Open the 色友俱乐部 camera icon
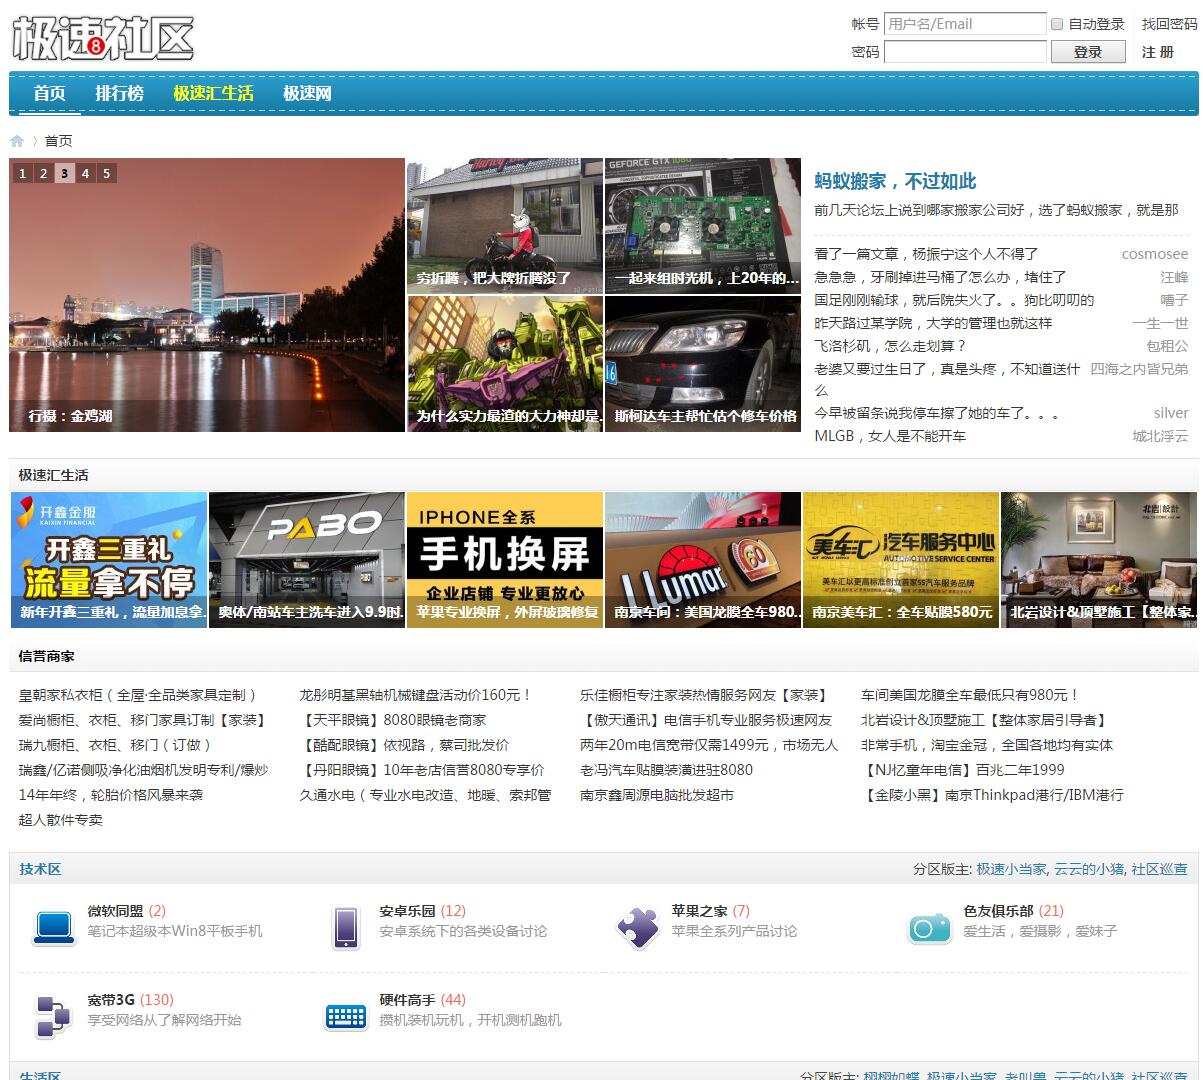The width and height of the screenshot is (1203, 1080). coord(930,928)
